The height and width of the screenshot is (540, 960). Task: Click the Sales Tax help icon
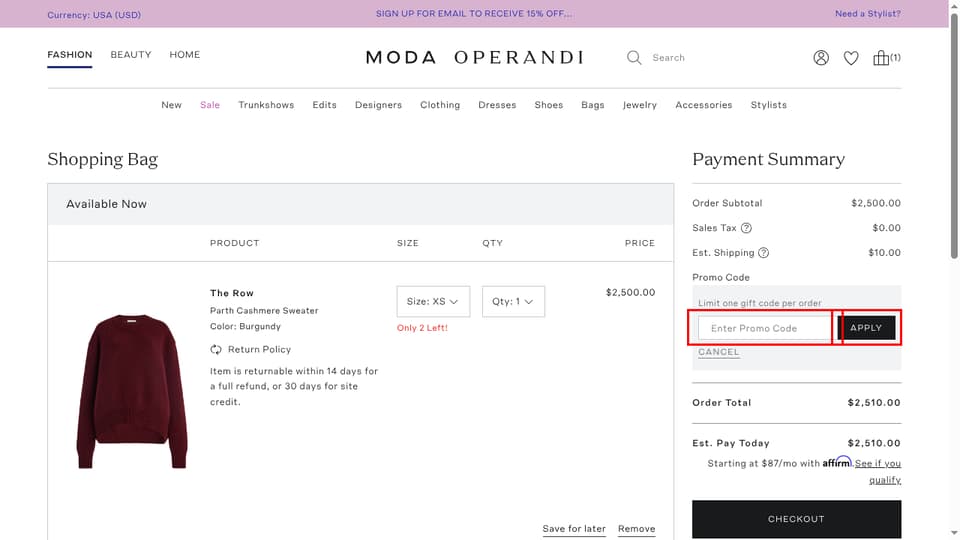[746, 228]
